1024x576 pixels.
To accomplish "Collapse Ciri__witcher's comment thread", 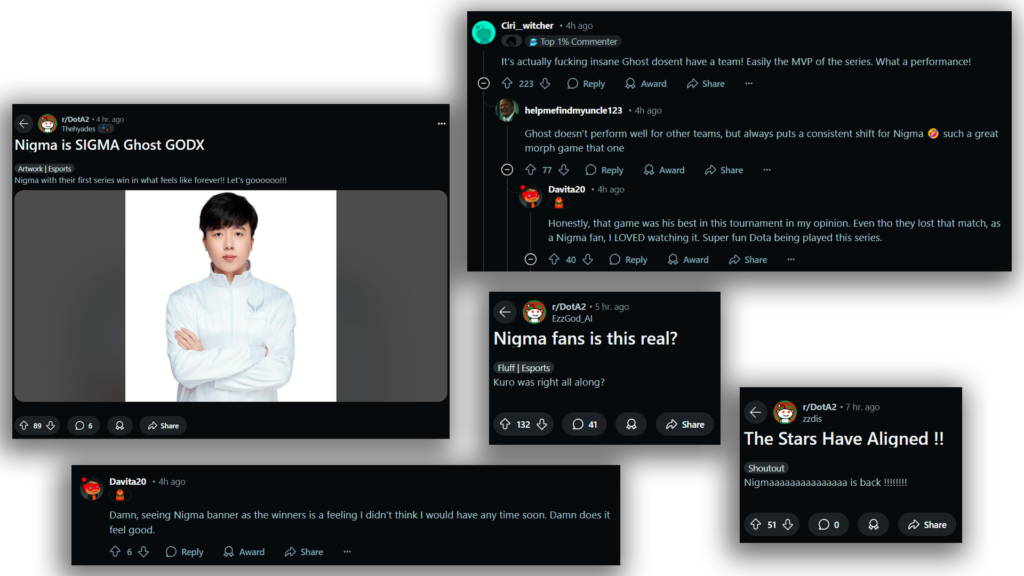I will point(483,83).
